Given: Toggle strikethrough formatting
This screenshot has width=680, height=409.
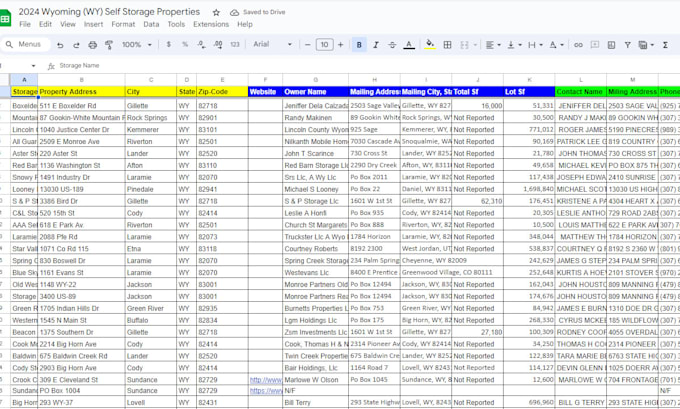Looking at the screenshot, I should click(x=392, y=45).
